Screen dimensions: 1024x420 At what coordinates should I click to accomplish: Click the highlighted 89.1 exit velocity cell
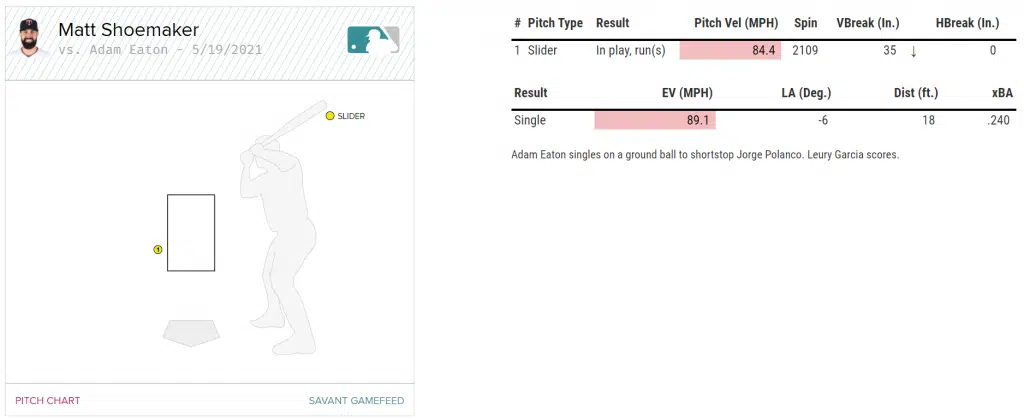655,120
